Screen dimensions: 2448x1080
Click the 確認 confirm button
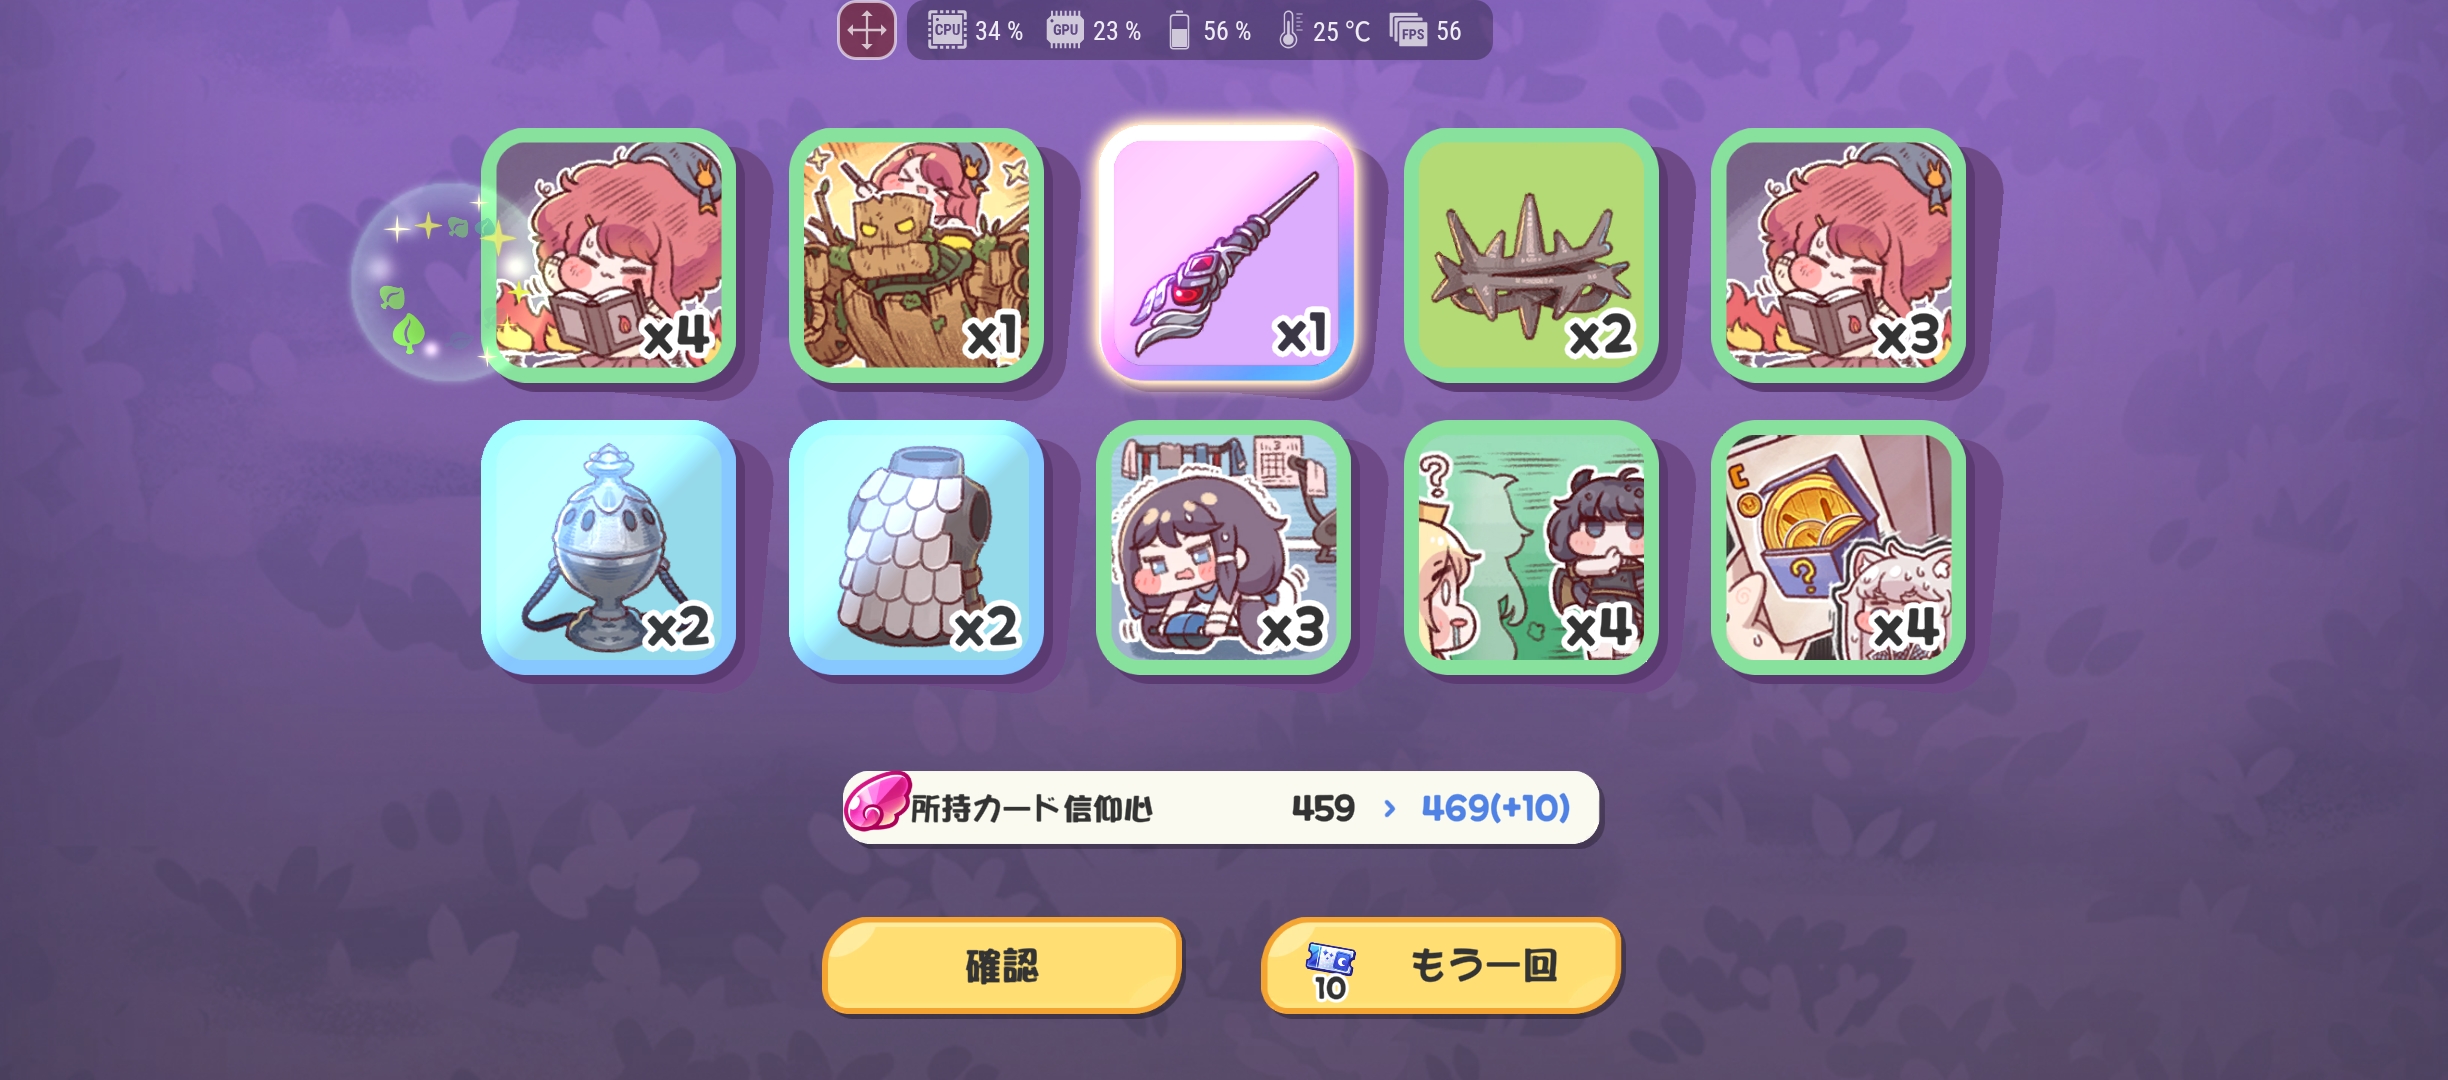click(1002, 966)
